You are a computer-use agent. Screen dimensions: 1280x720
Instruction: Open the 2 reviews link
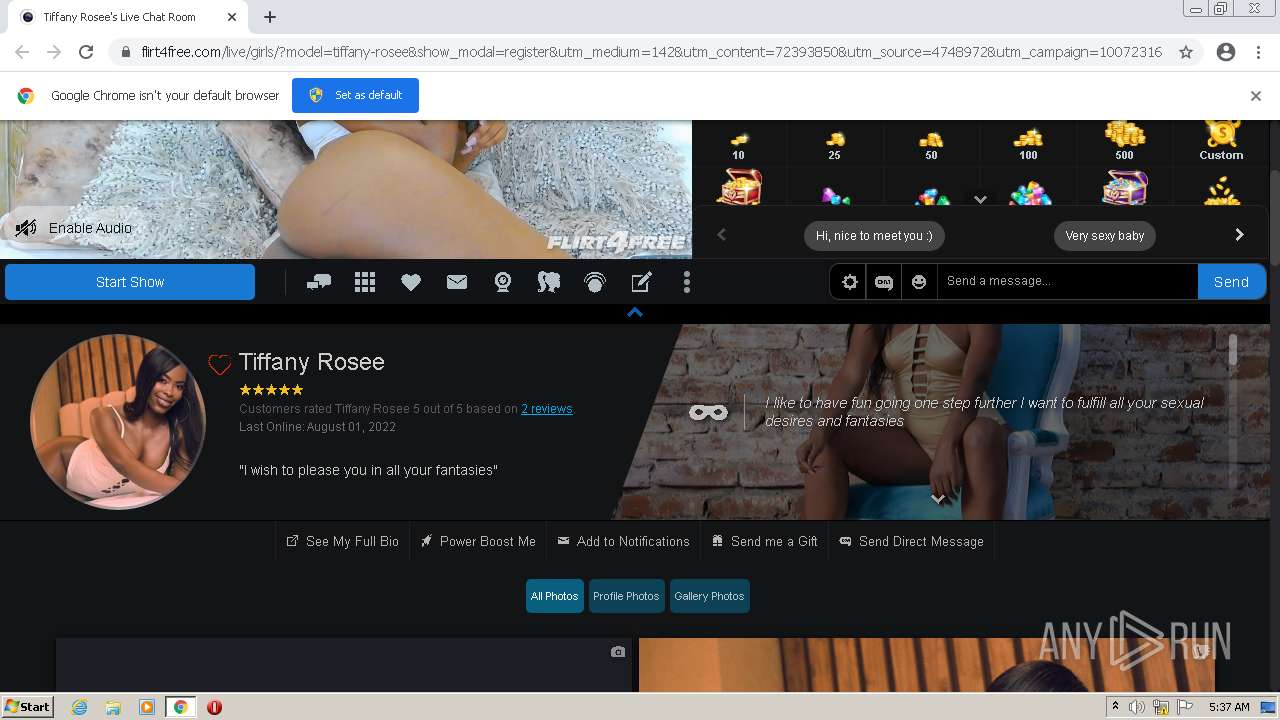(547, 409)
